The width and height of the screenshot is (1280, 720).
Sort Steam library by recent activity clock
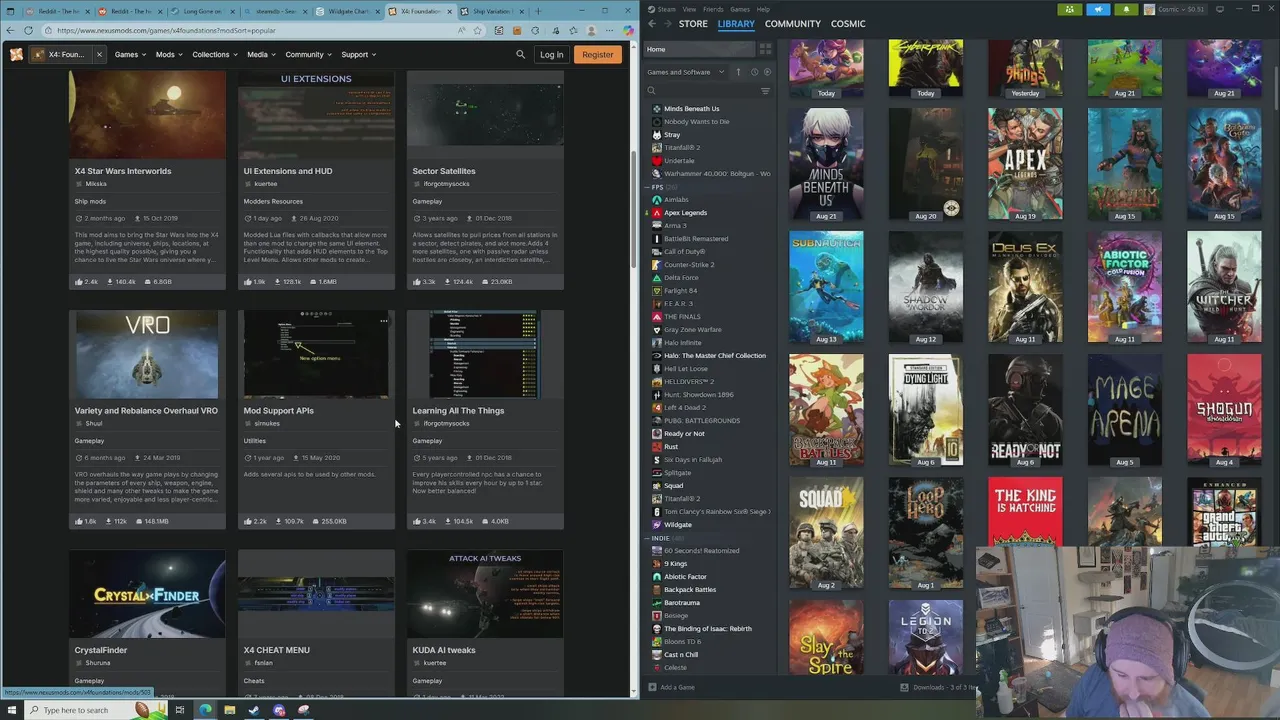click(754, 72)
